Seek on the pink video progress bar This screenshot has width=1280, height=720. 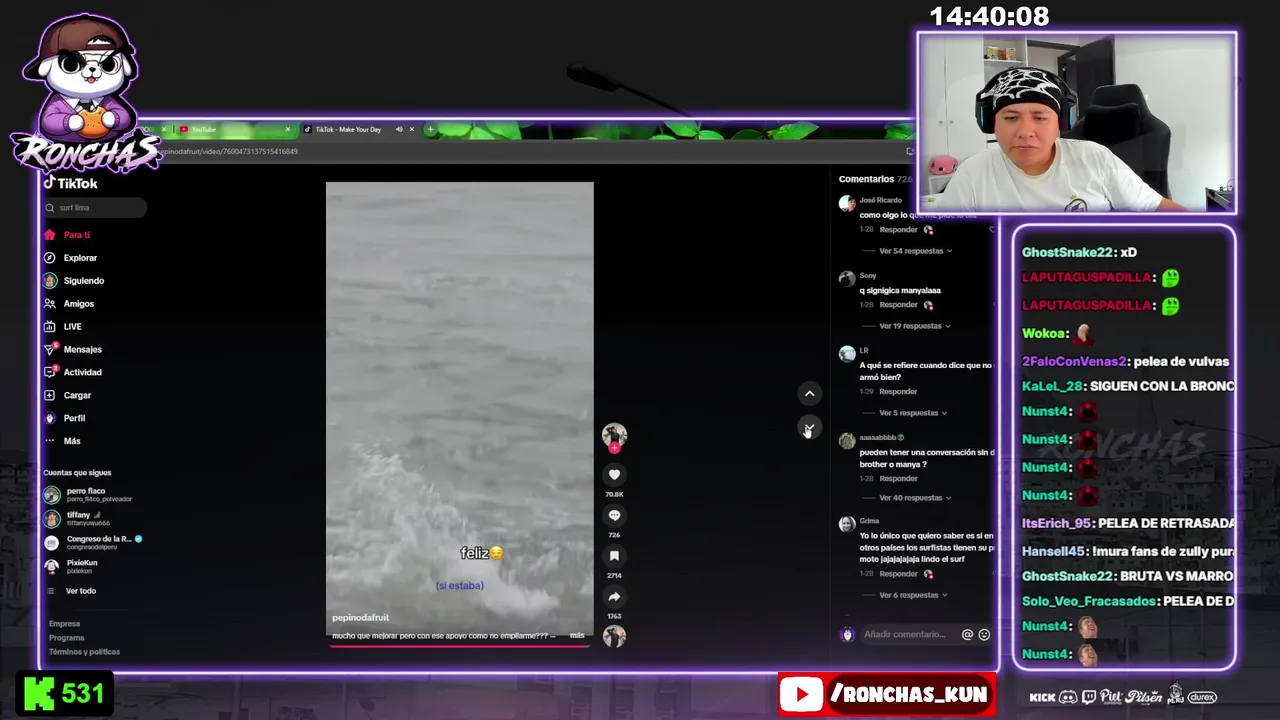click(x=460, y=646)
